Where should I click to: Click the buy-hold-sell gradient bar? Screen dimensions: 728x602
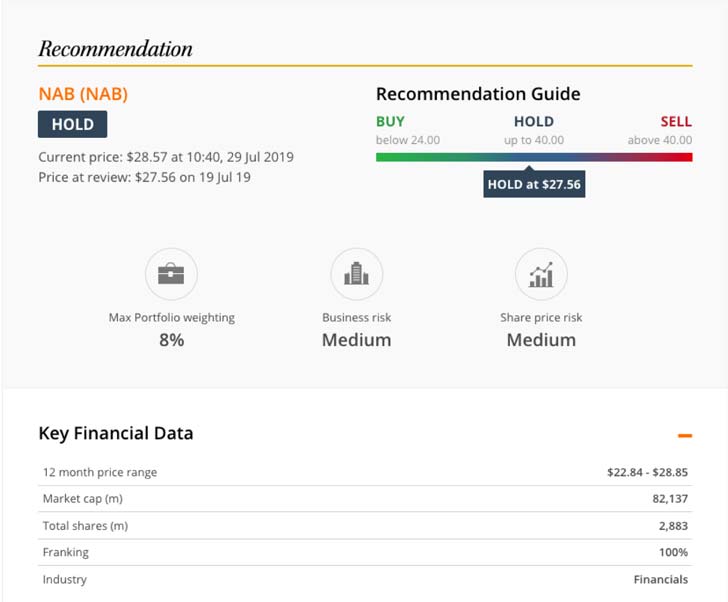(x=534, y=157)
